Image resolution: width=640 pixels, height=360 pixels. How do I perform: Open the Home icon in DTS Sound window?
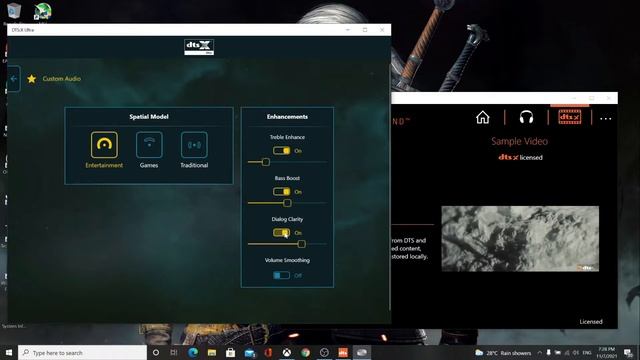coord(482,118)
